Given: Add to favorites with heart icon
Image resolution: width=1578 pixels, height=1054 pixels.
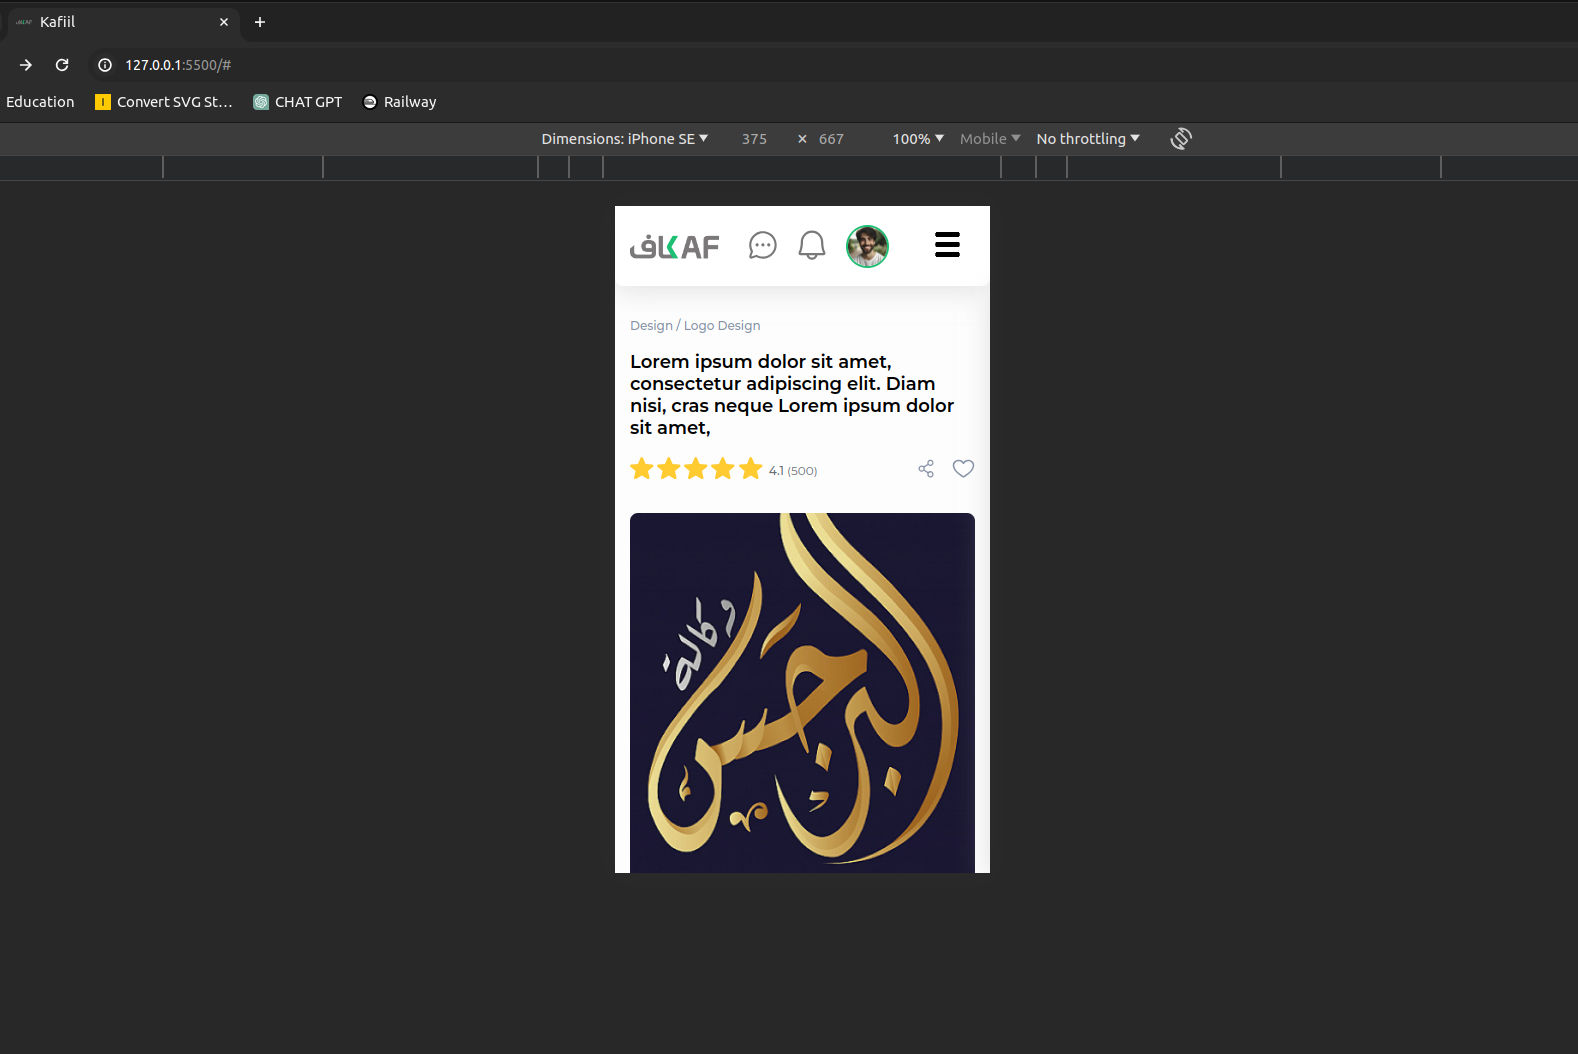Looking at the screenshot, I should click(x=963, y=468).
